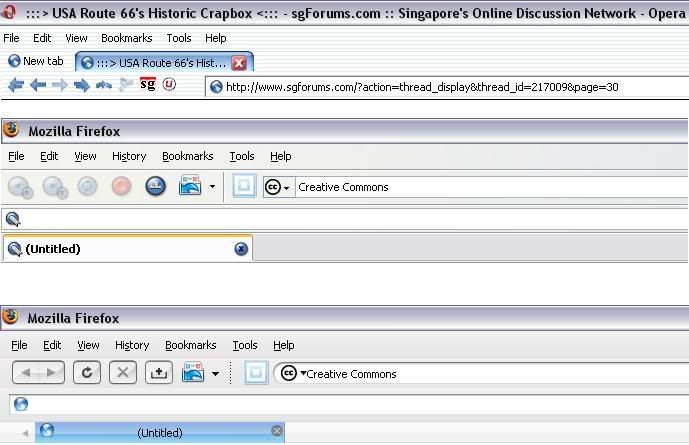The image size is (689, 445).
Task: Open Tools menu in lower Firefox
Action: [245, 345]
